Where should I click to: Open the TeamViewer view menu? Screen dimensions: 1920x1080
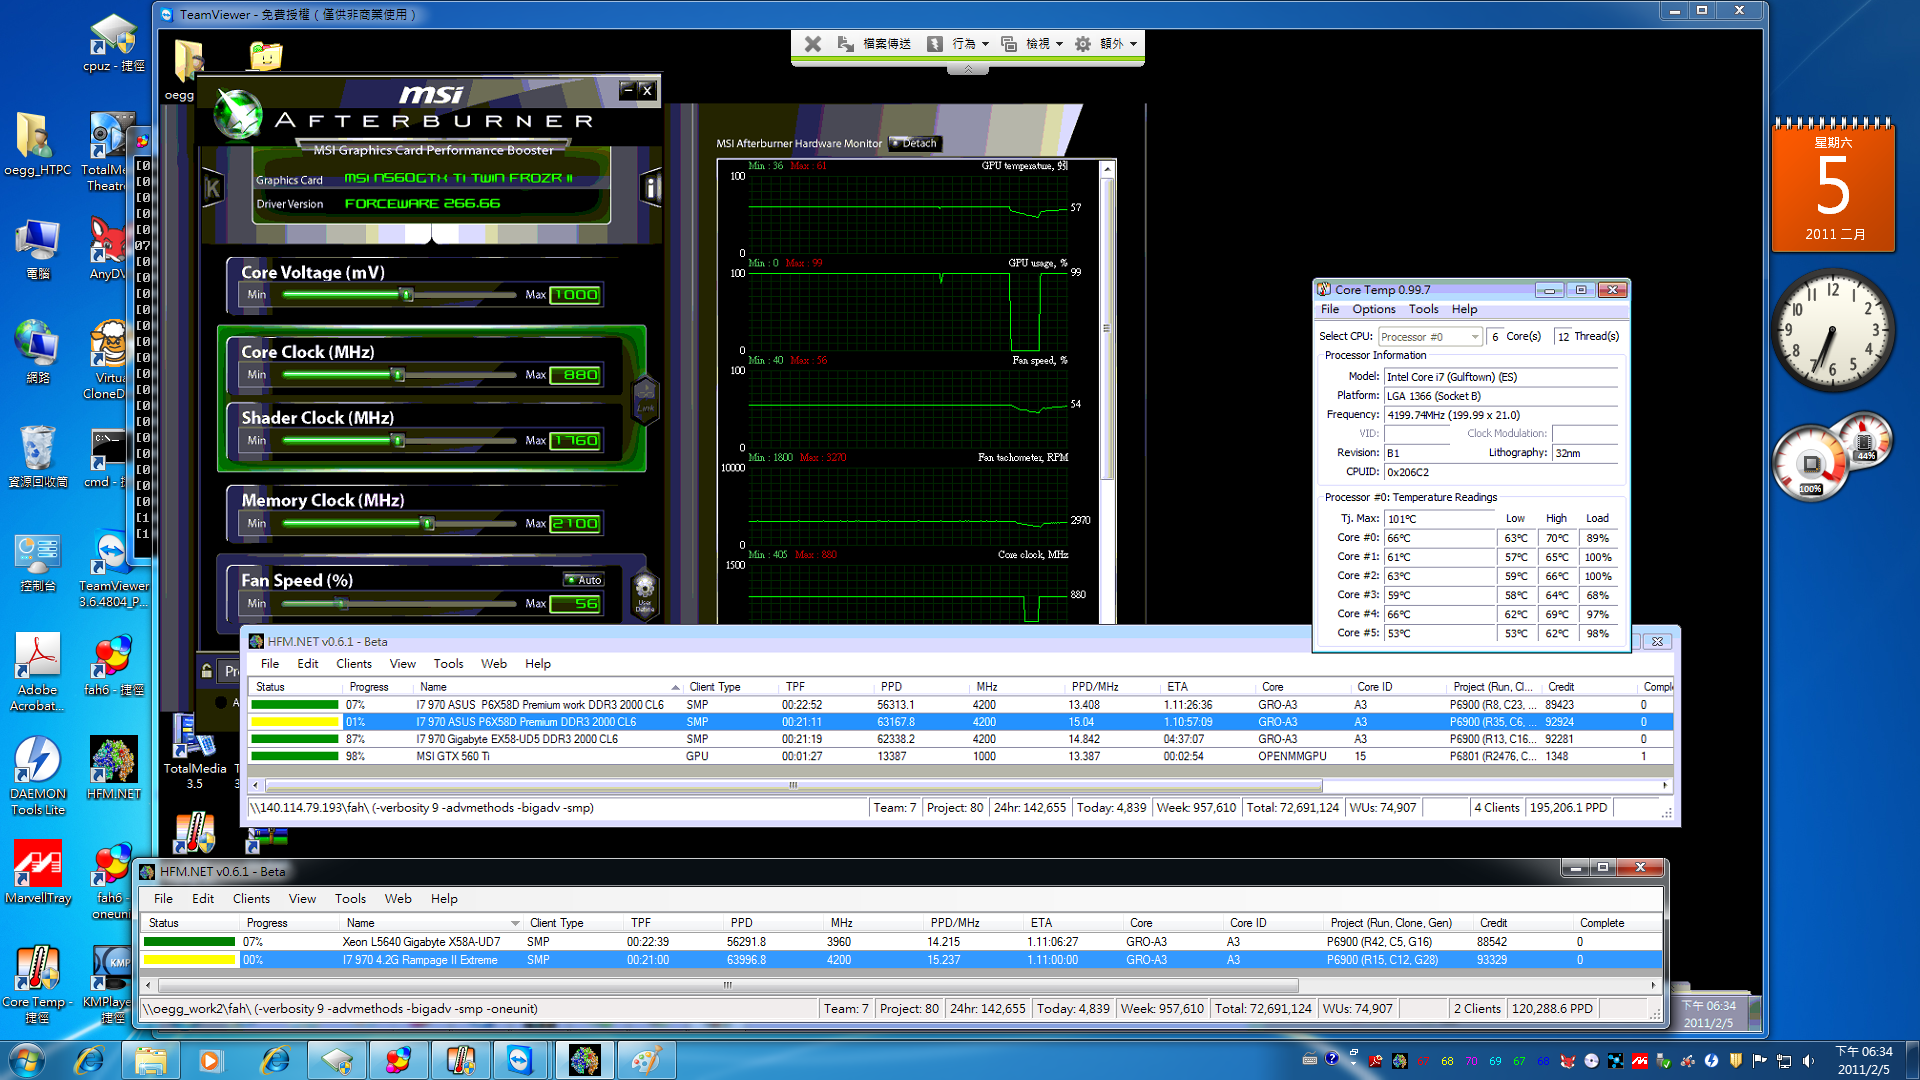click(1031, 44)
